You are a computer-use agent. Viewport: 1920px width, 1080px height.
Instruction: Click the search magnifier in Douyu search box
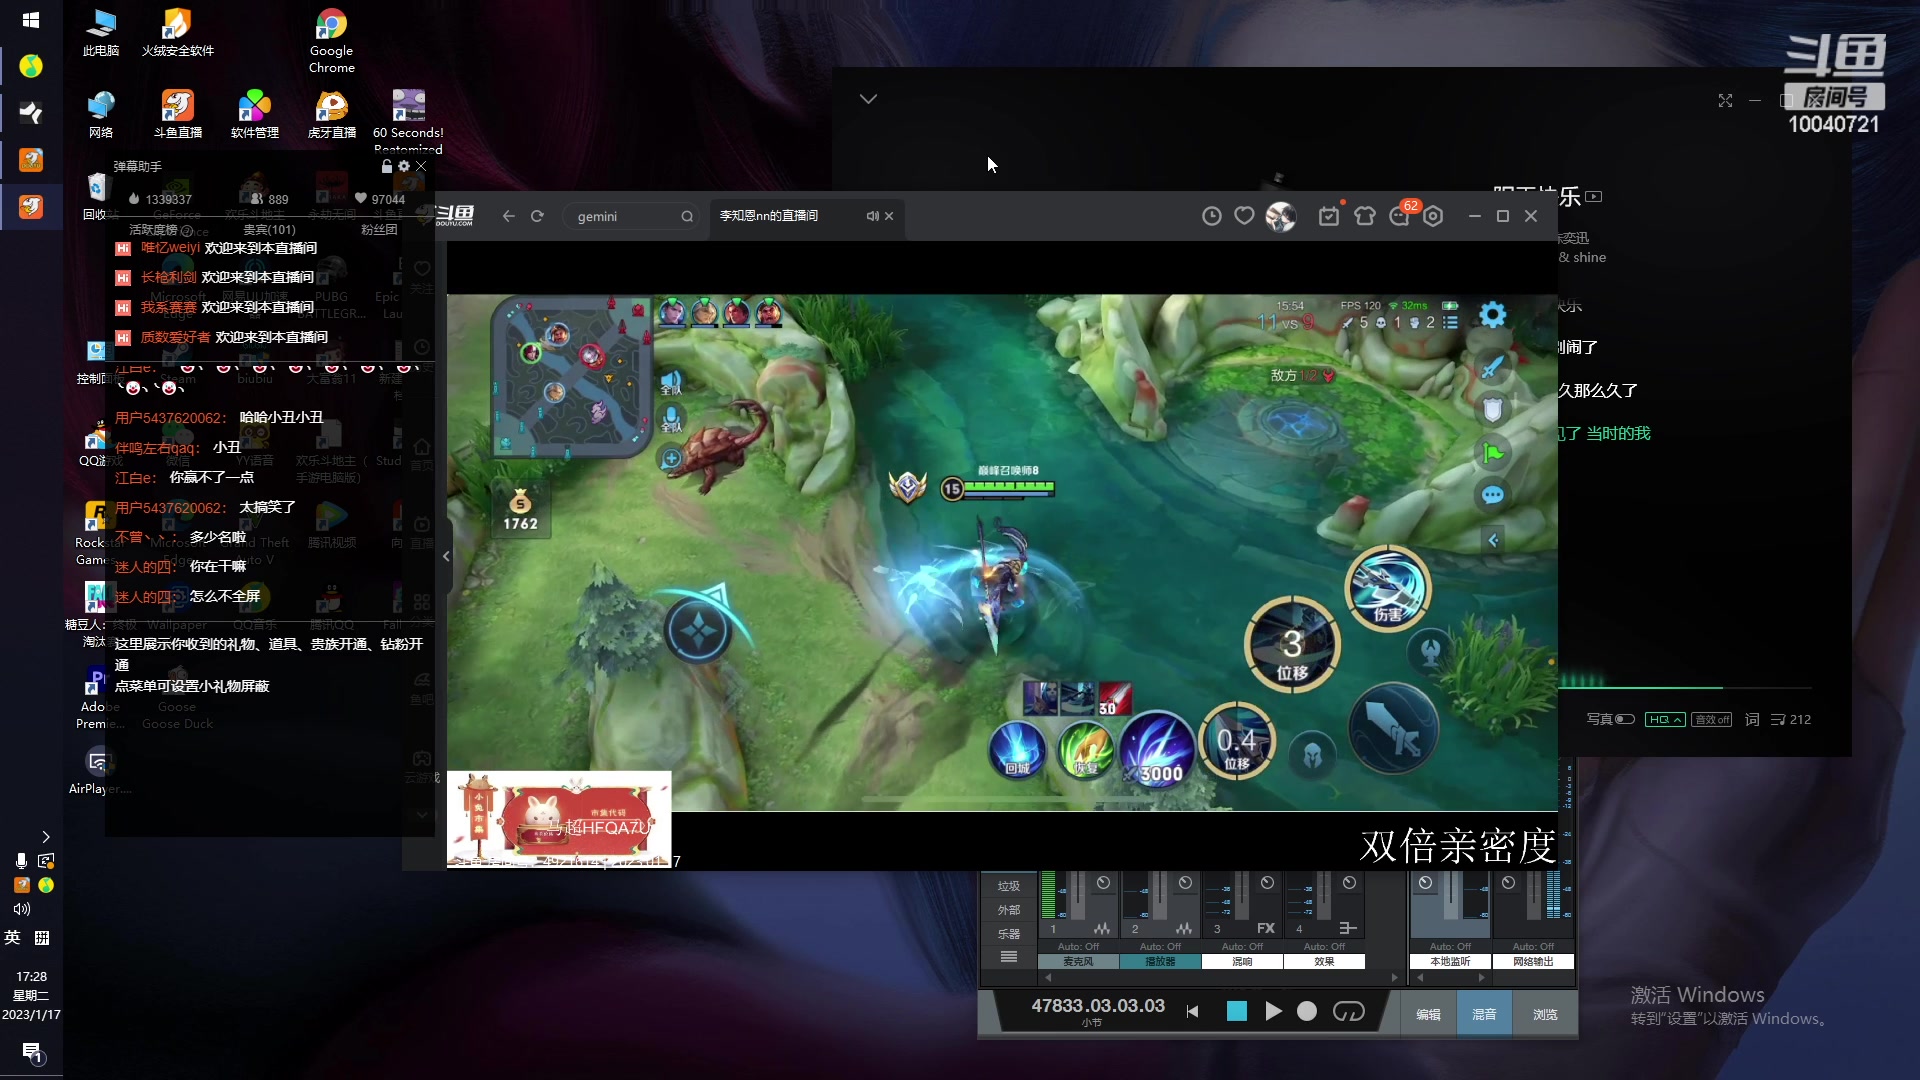click(687, 216)
